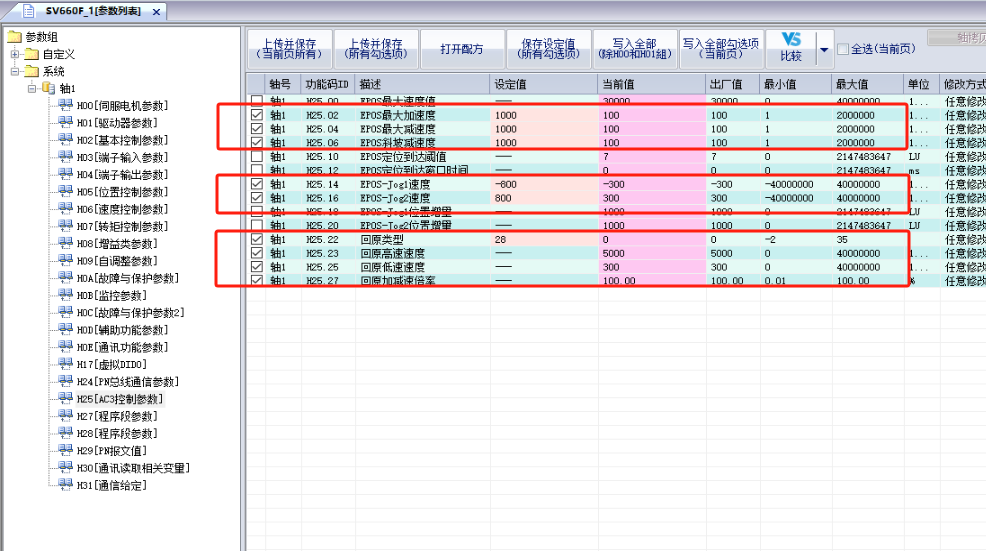Uncheck the H25.14 EPOS-Jog1速度 row checkbox
Viewport: 986px width, 551px height.
click(257, 184)
